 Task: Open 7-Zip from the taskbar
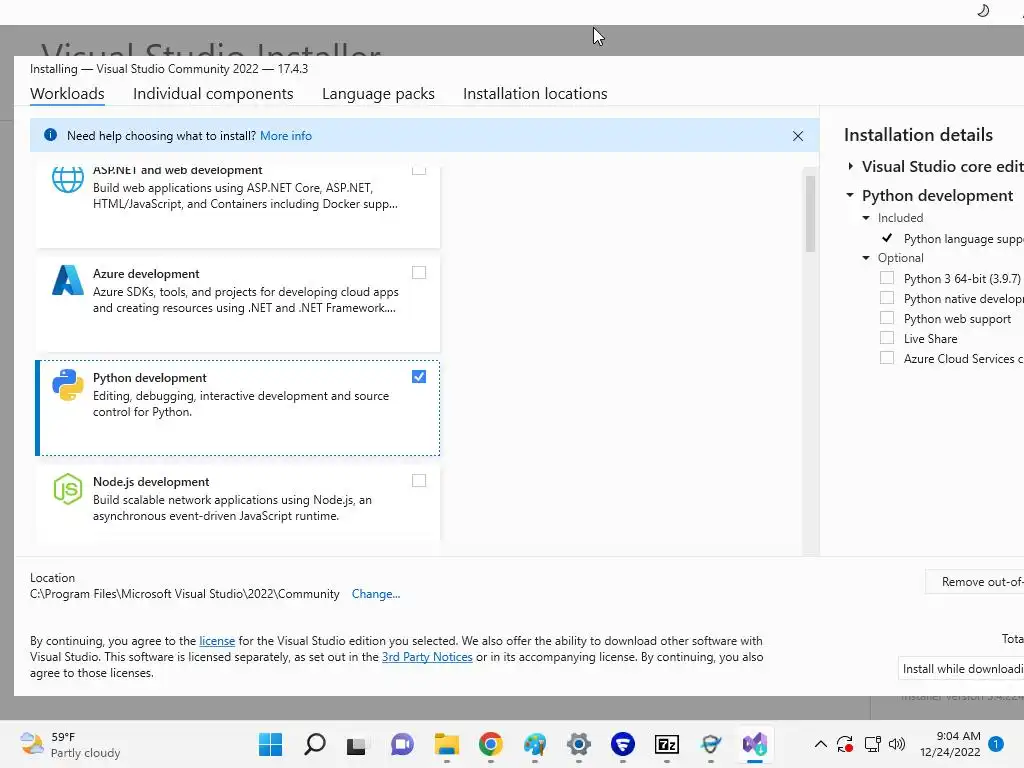(x=667, y=744)
